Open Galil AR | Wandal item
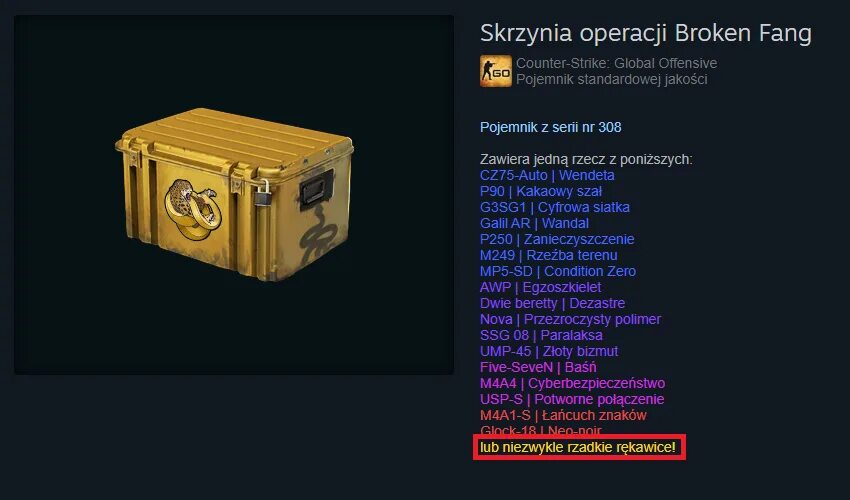The height and width of the screenshot is (500, 850). point(534,223)
